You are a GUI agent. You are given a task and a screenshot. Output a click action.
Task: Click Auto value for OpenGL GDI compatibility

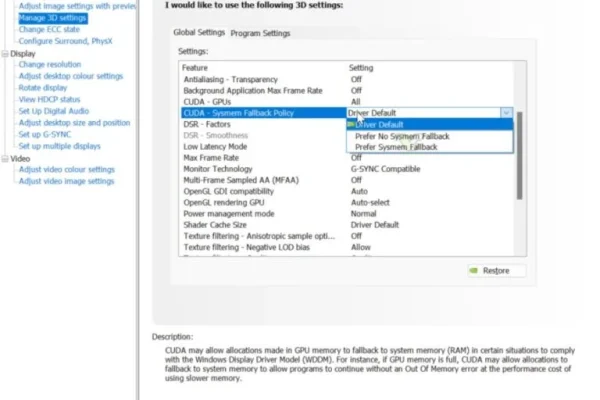point(359,191)
